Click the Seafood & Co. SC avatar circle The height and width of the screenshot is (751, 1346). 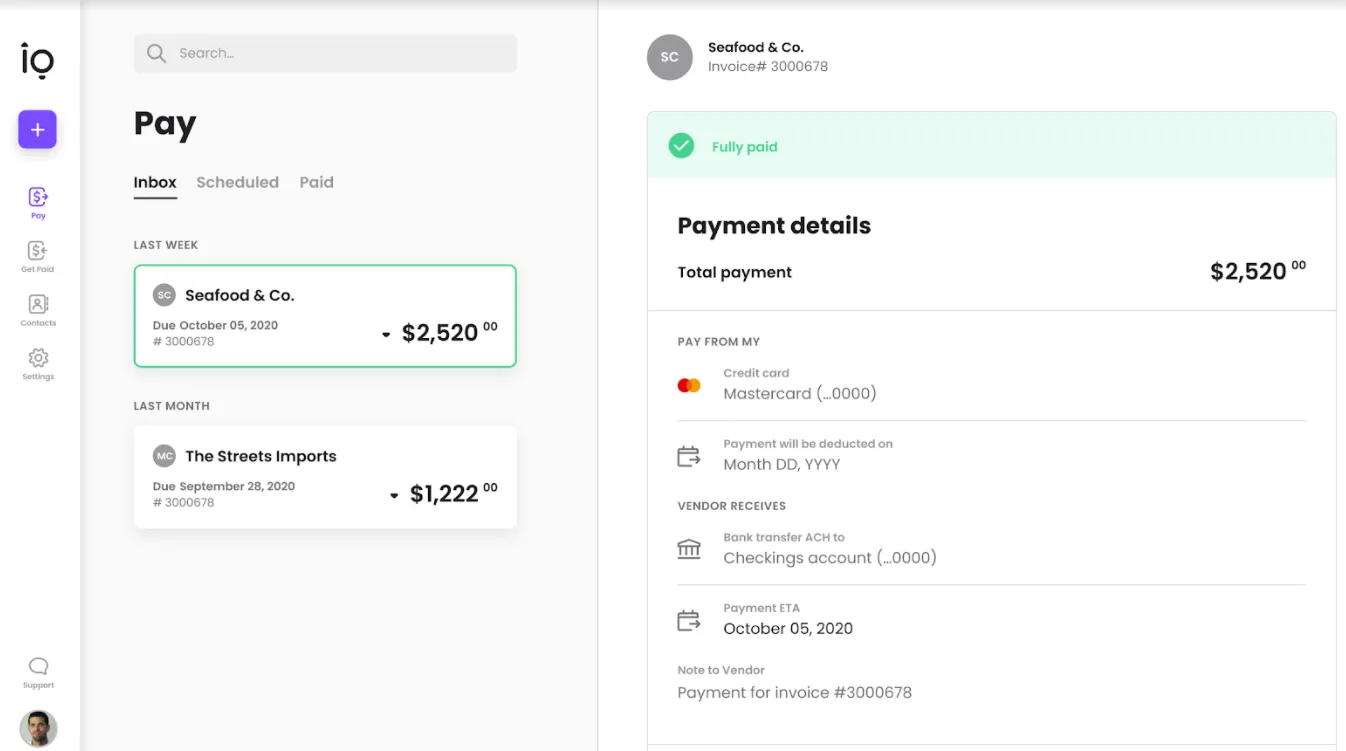[x=163, y=294]
